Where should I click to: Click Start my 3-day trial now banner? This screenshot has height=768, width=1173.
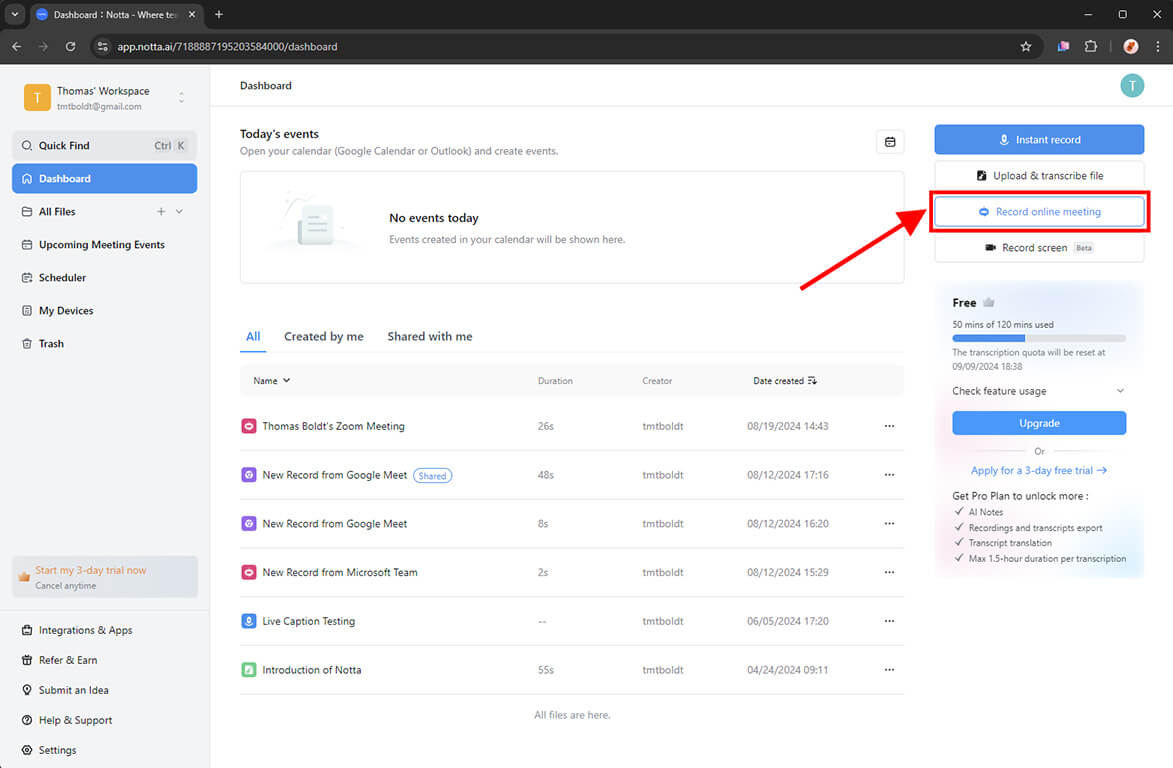[105, 577]
